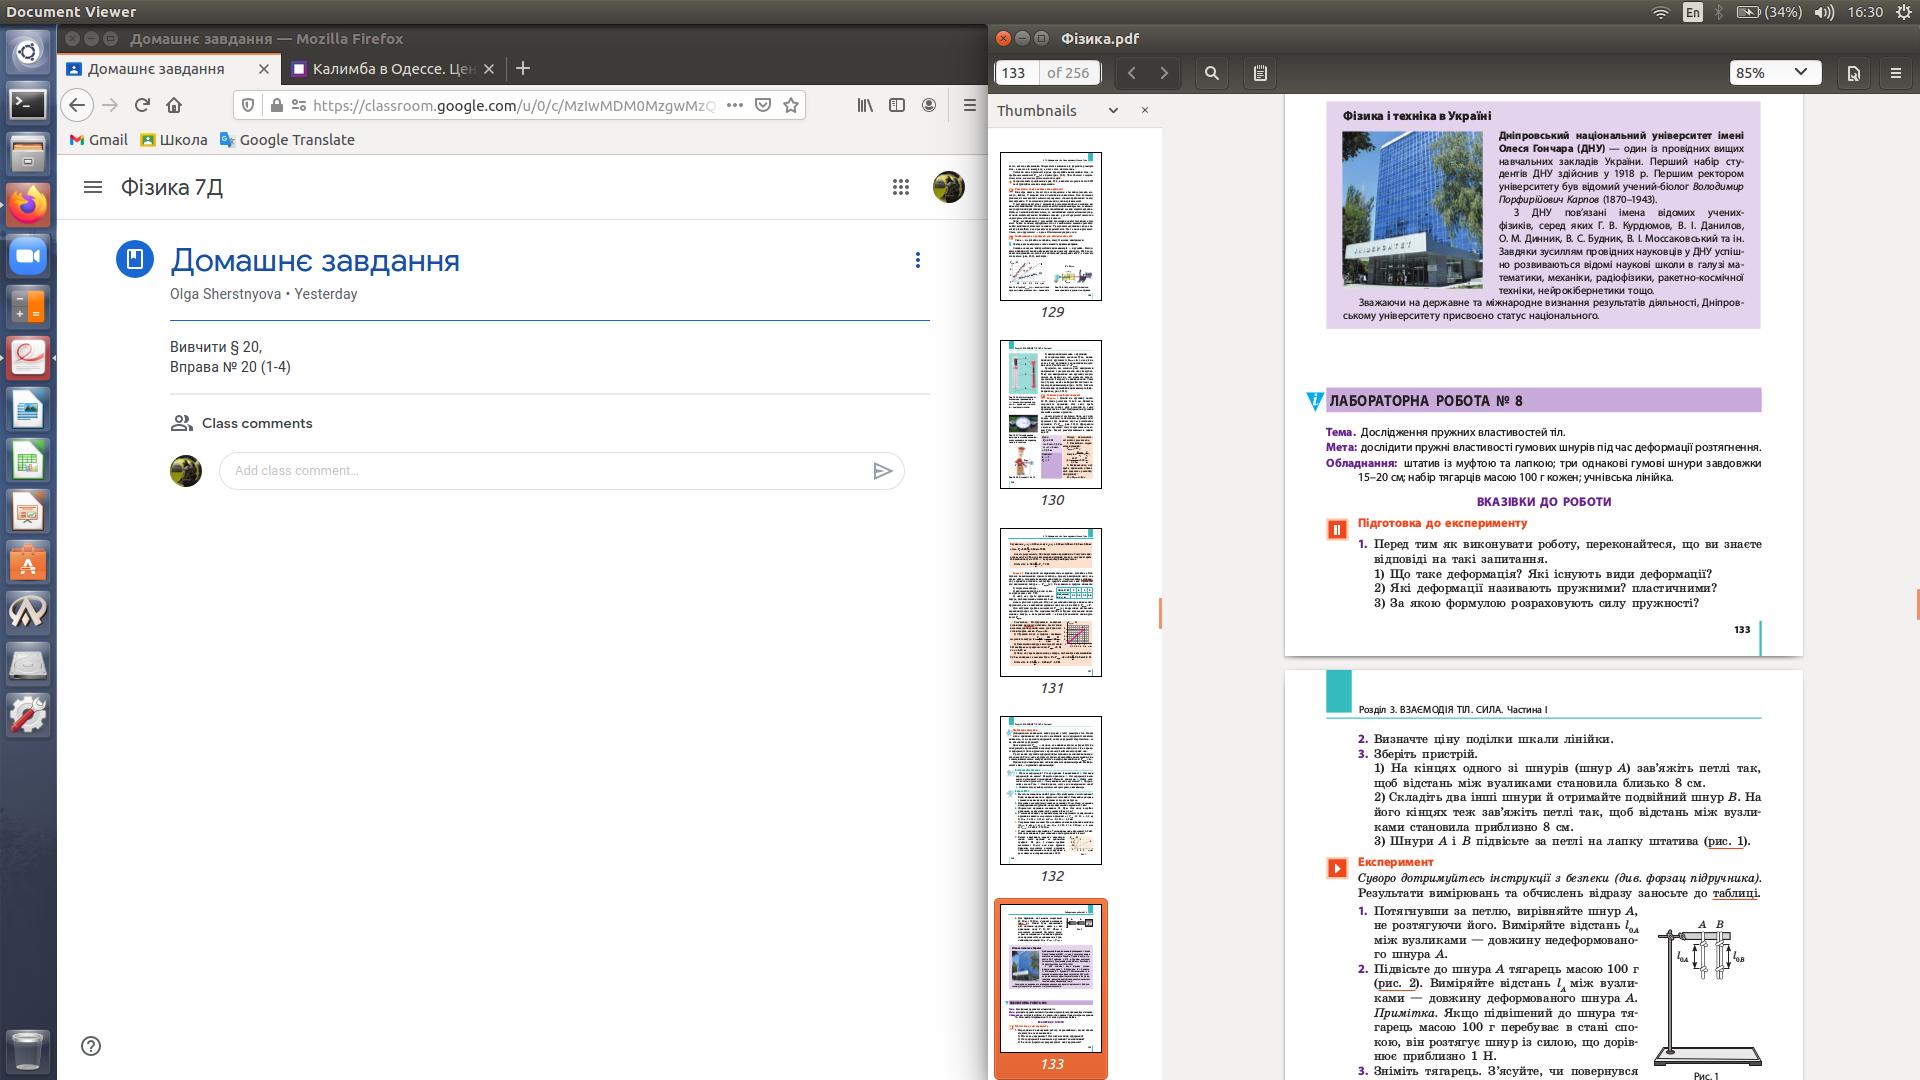Open the Google apps grid icon
1920x1080 pixels.
point(901,187)
